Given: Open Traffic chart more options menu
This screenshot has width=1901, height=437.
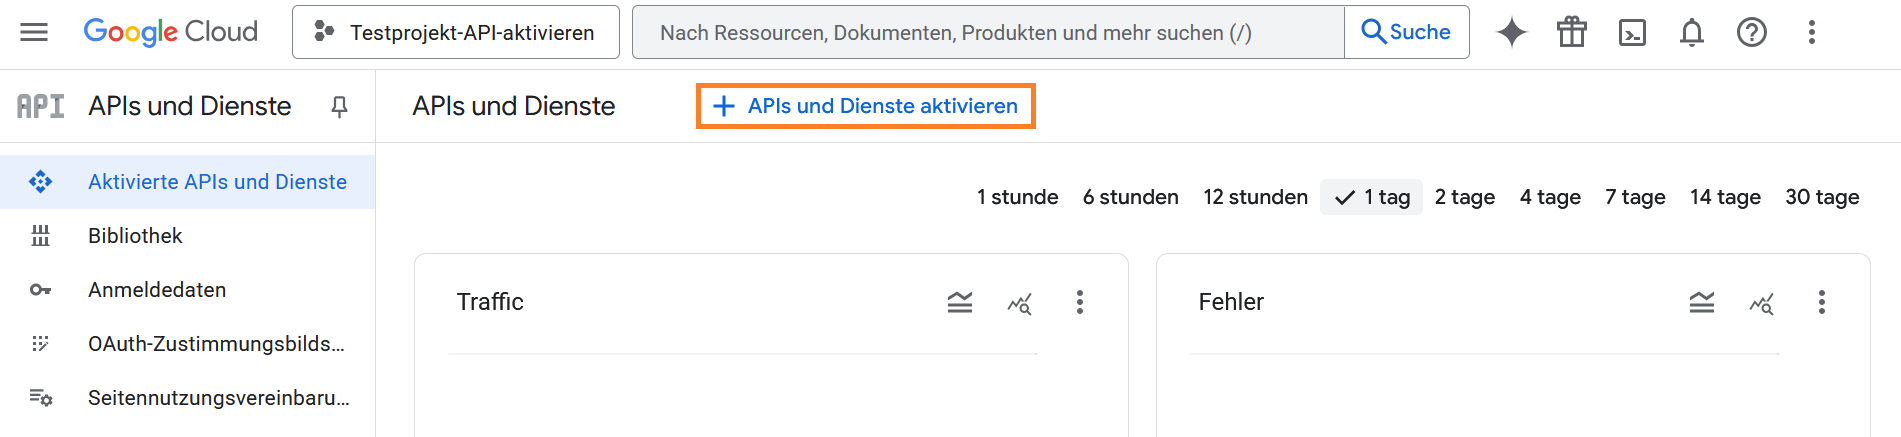Looking at the screenshot, I should click(1079, 302).
